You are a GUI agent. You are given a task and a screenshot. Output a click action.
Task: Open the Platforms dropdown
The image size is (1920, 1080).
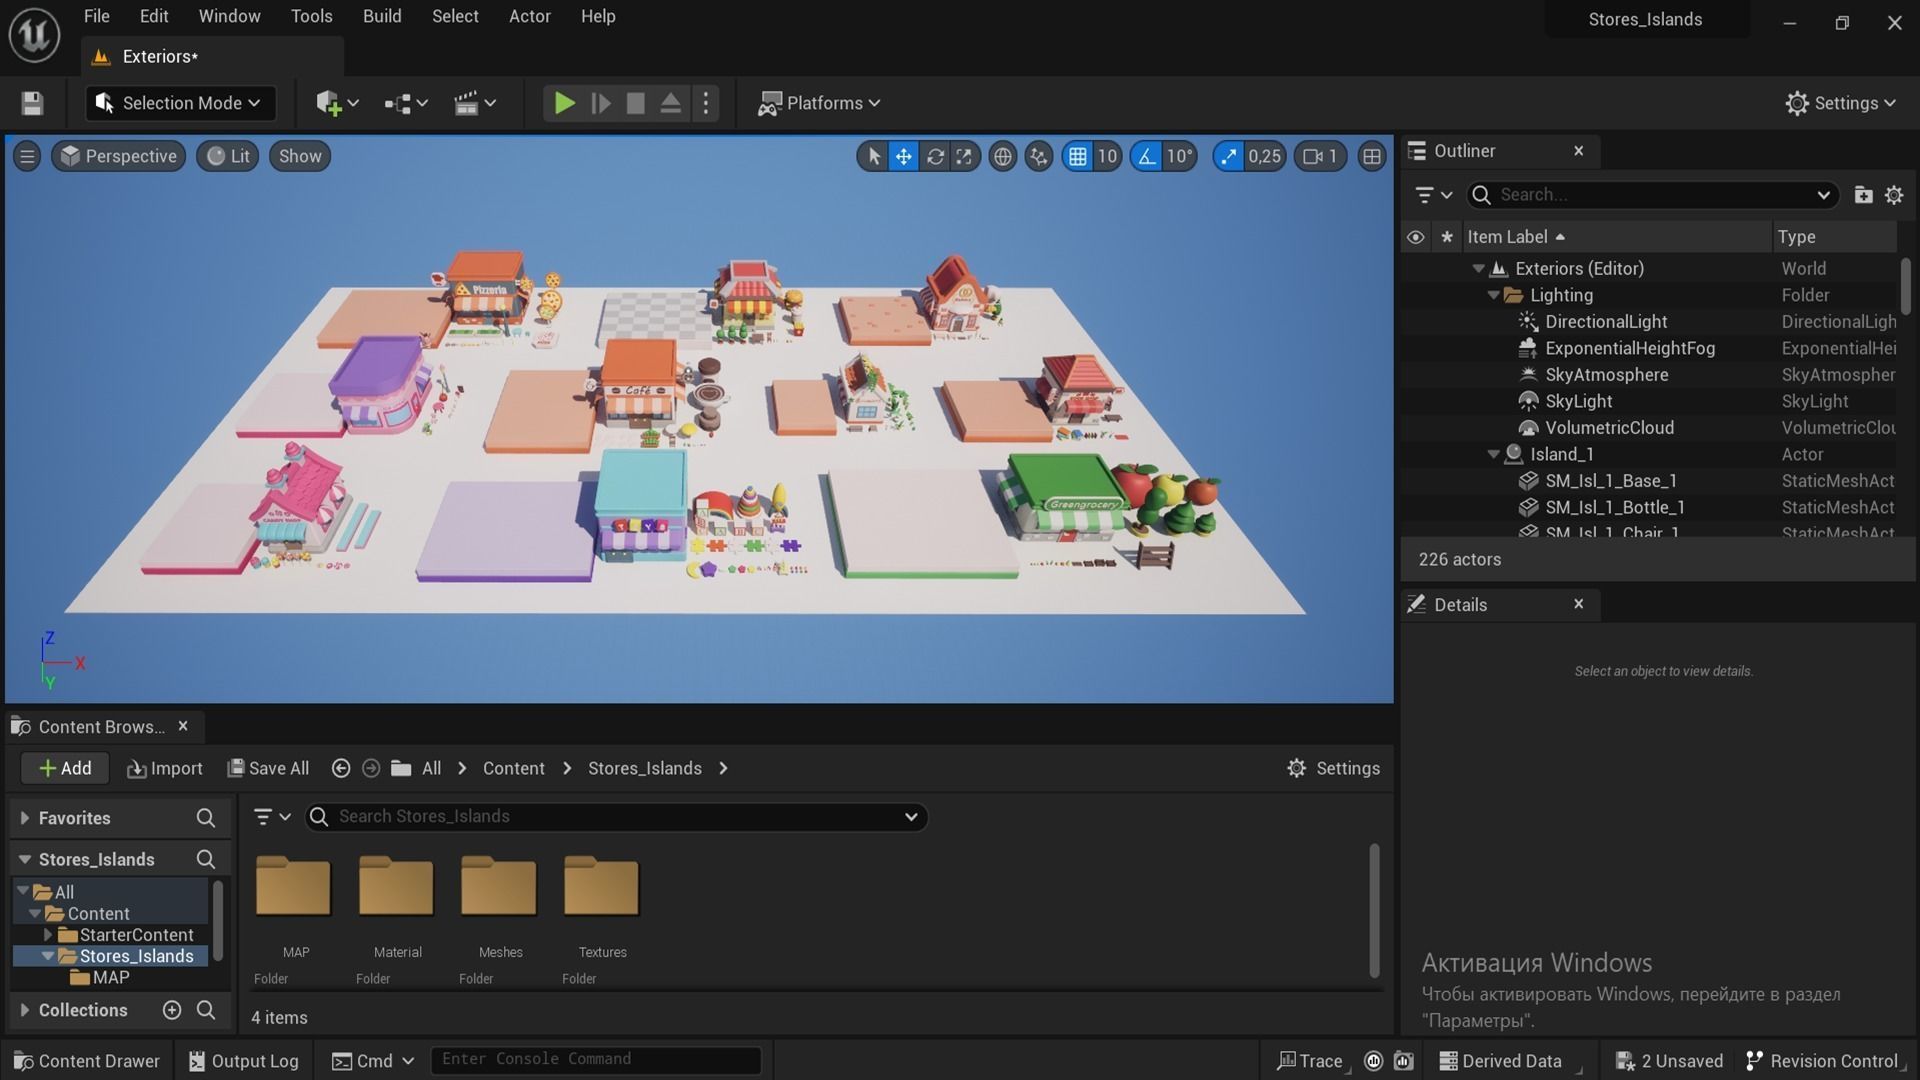(820, 103)
